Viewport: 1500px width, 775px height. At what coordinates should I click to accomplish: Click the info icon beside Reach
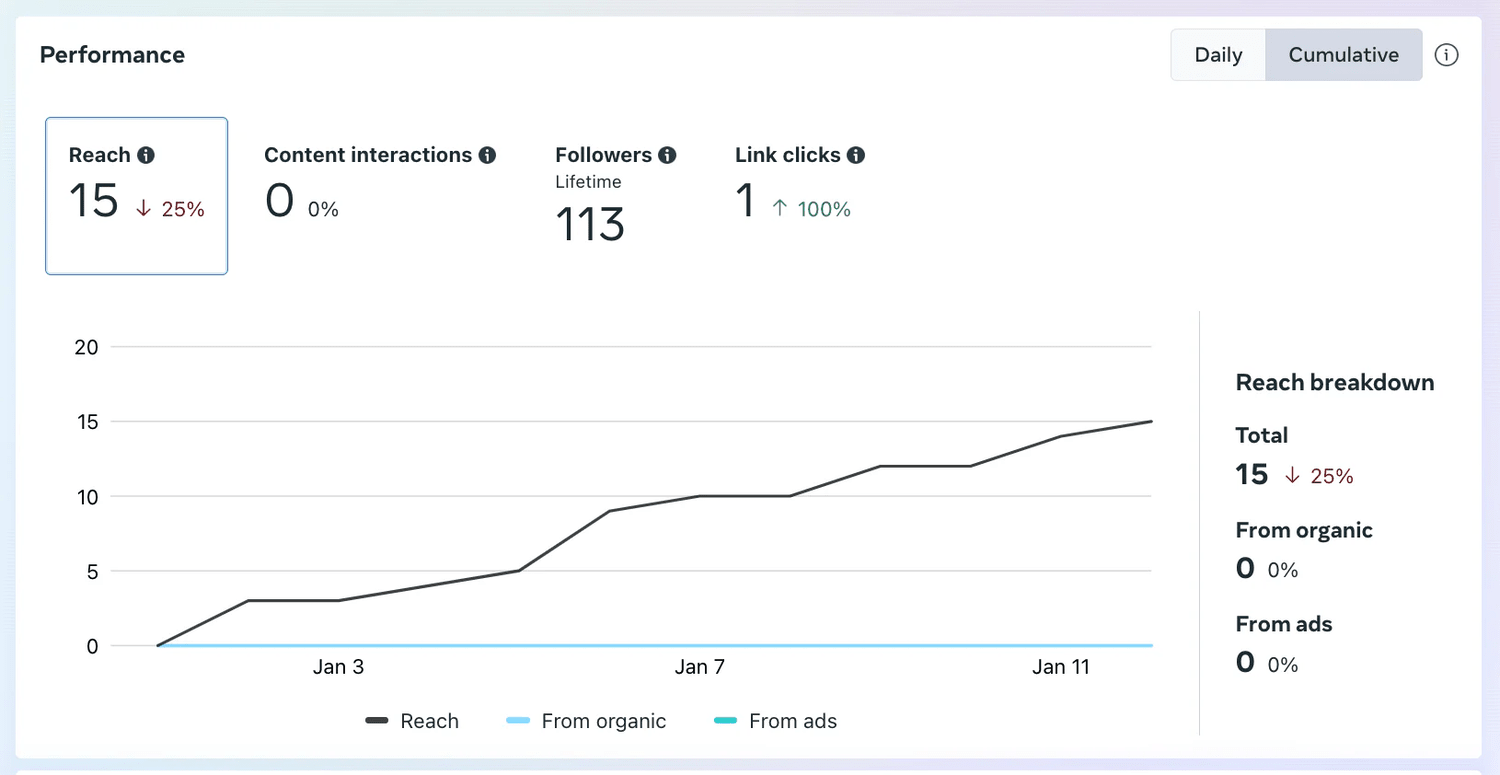(x=146, y=155)
